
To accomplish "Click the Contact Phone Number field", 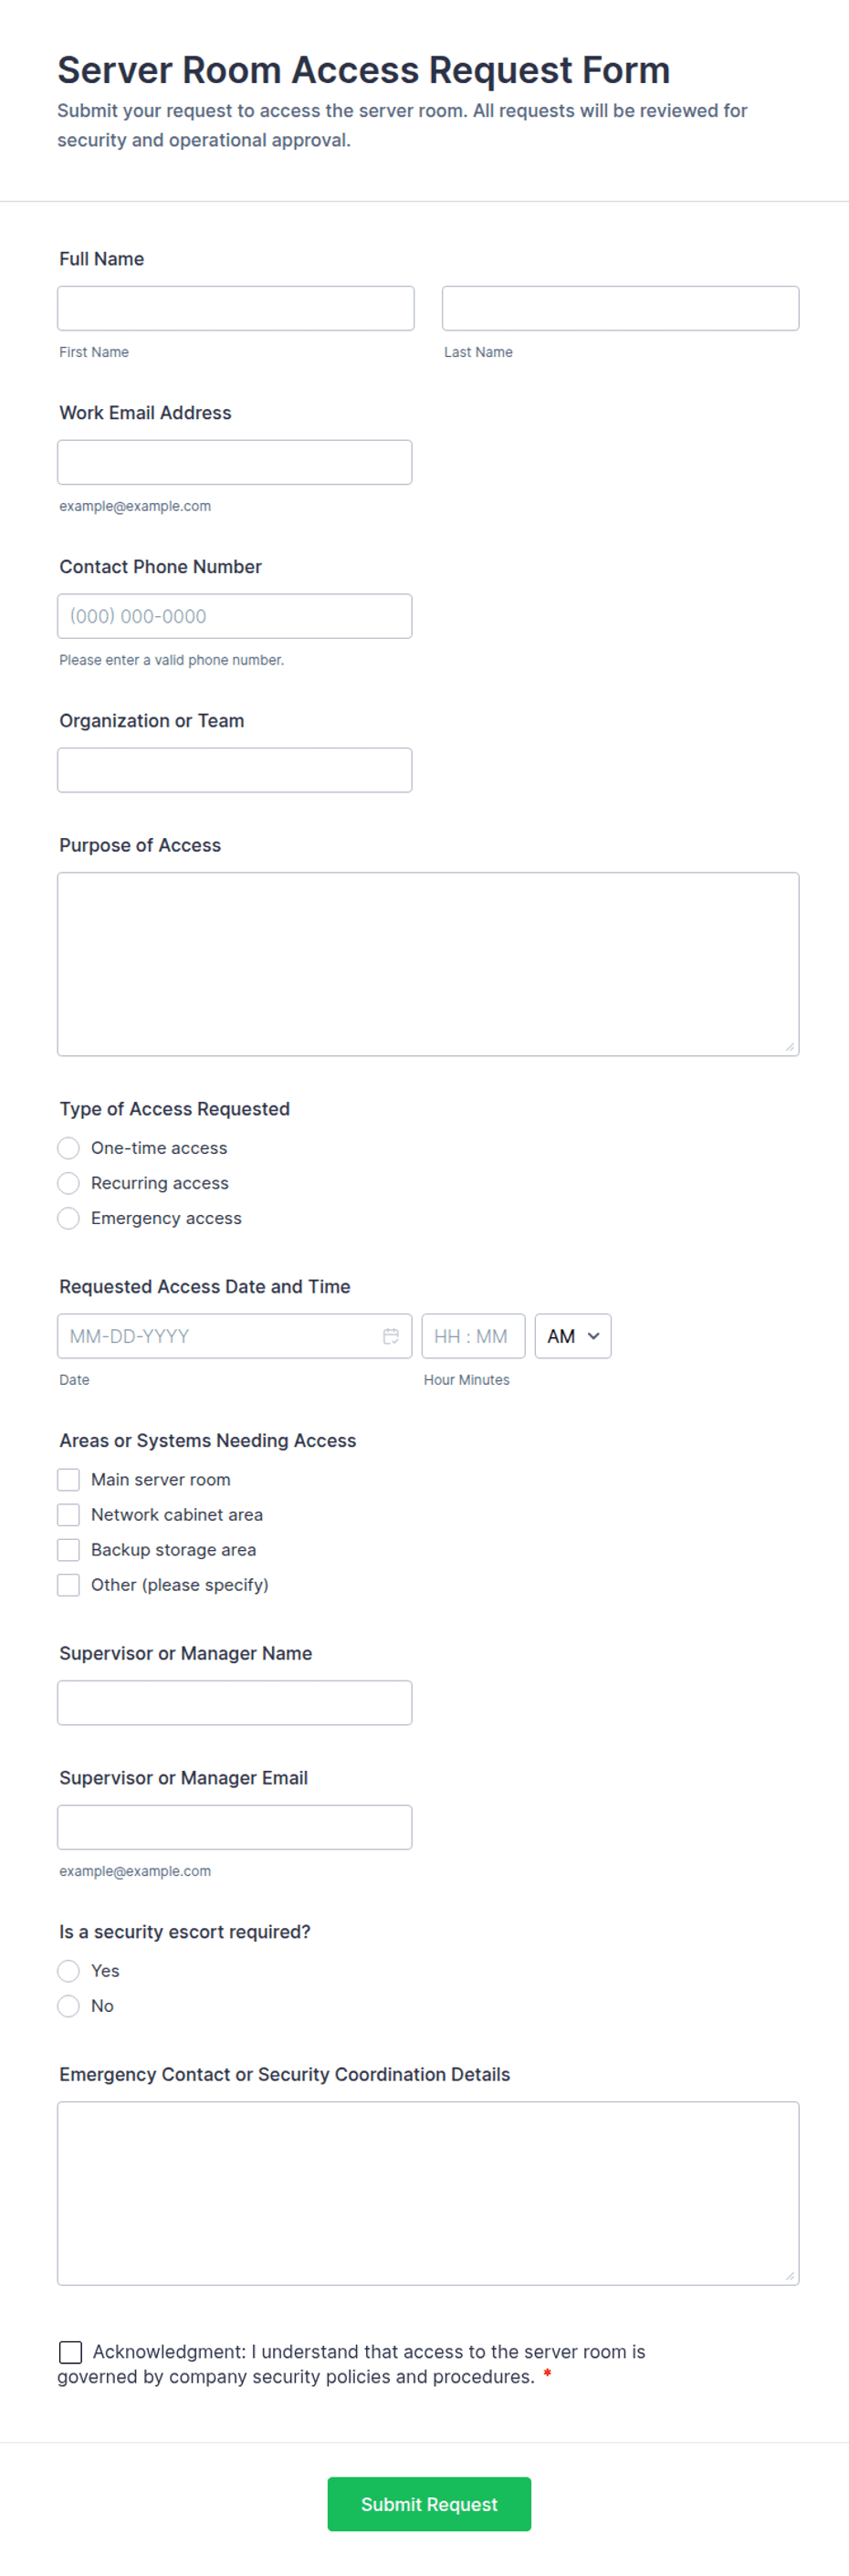I will point(235,615).
